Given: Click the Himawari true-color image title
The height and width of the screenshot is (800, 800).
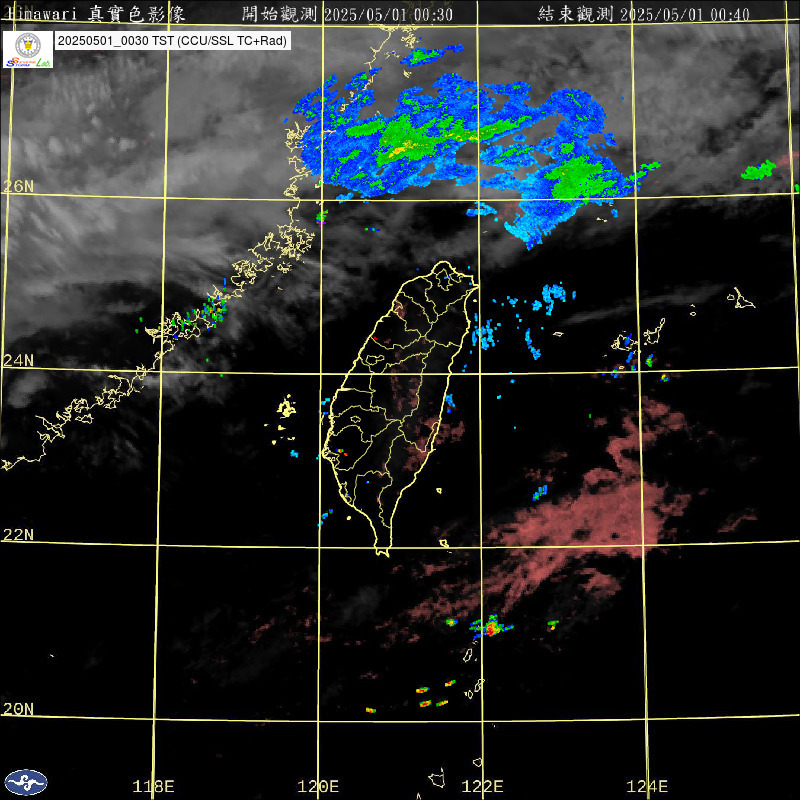Looking at the screenshot, I should 96,14.
